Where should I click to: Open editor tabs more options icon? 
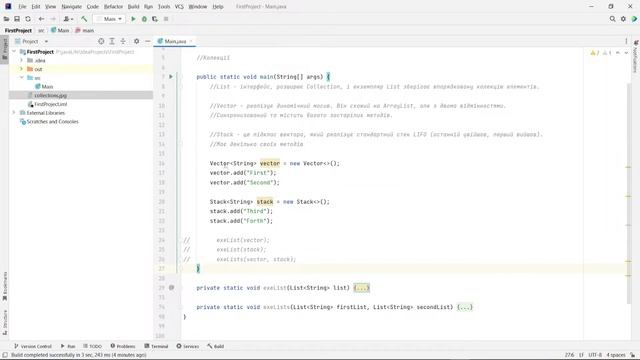click(x=626, y=41)
